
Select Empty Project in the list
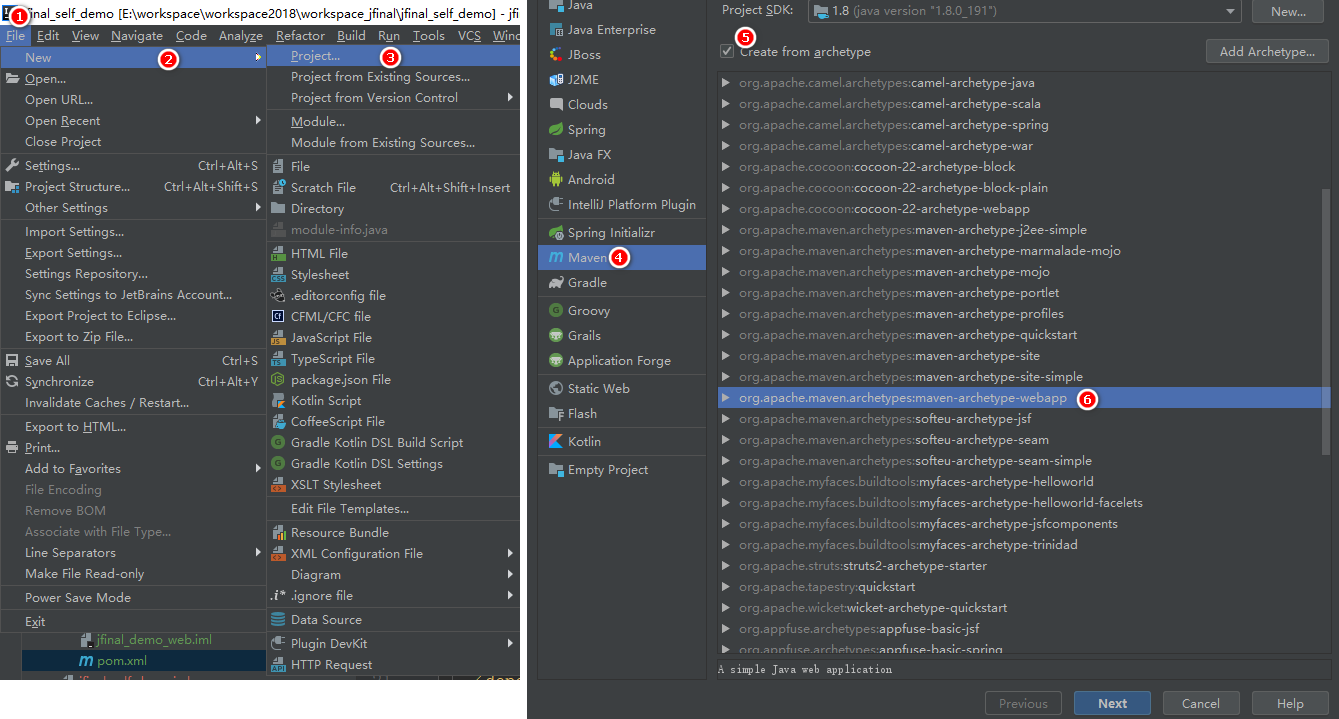621,469
